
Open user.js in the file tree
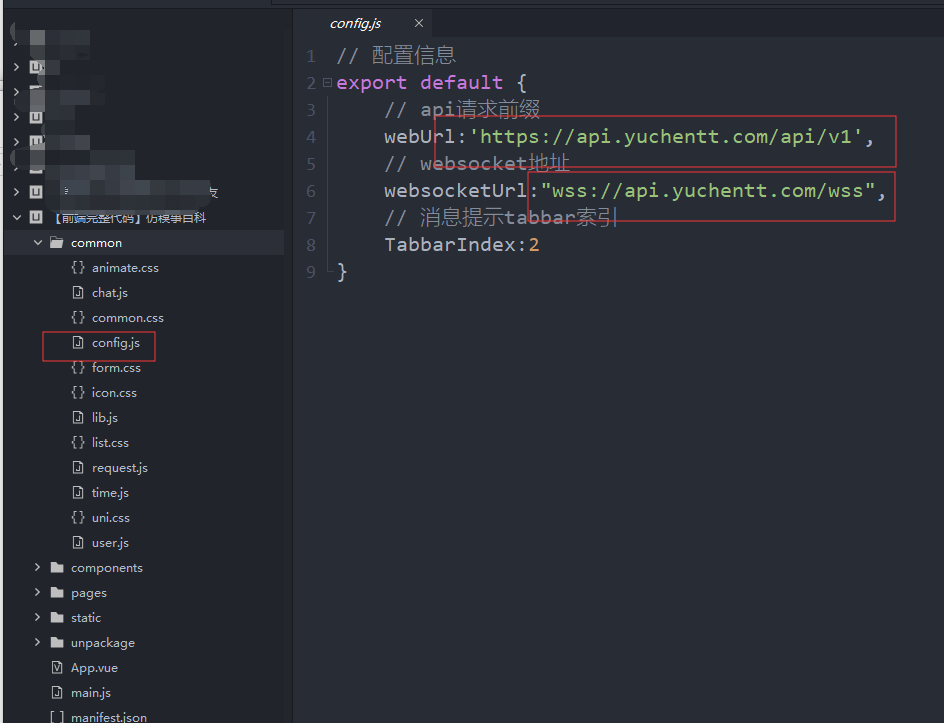(110, 542)
